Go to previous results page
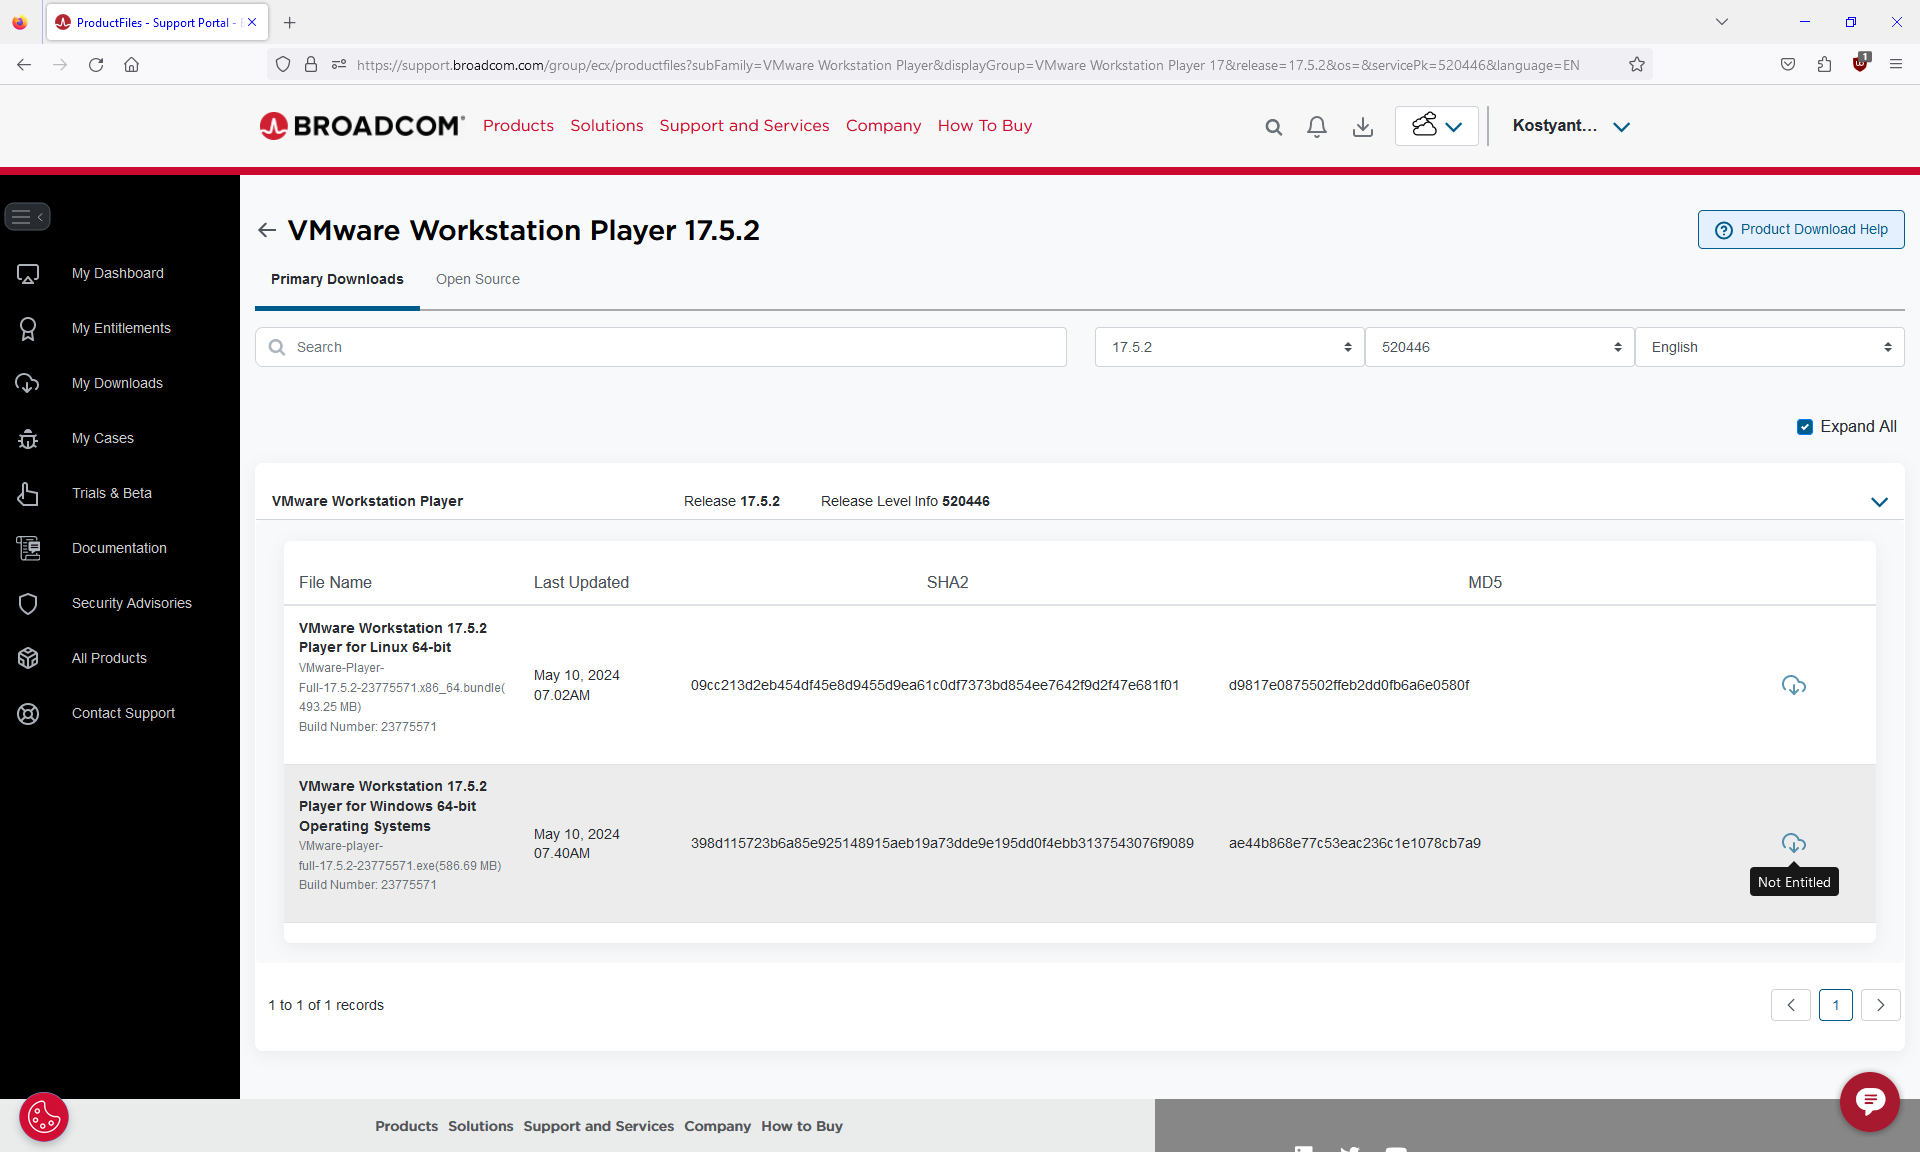 tap(1791, 1005)
